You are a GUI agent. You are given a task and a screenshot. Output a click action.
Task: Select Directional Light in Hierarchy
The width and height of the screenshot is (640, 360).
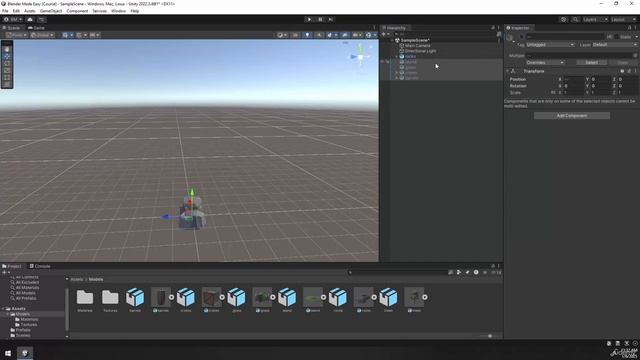[x=420, y=51]
